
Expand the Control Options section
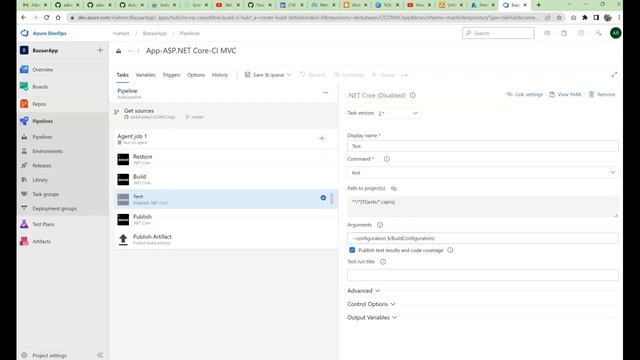371,304
